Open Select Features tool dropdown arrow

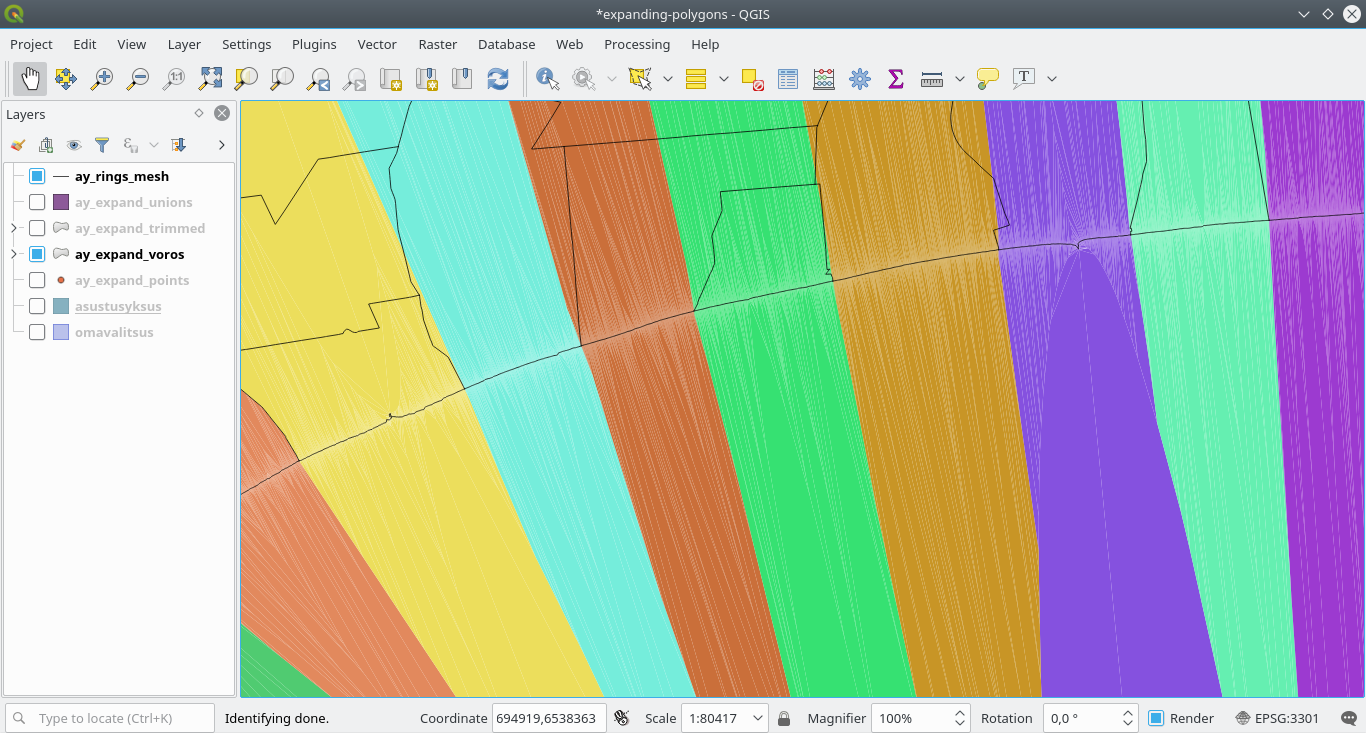click(667, 78)
